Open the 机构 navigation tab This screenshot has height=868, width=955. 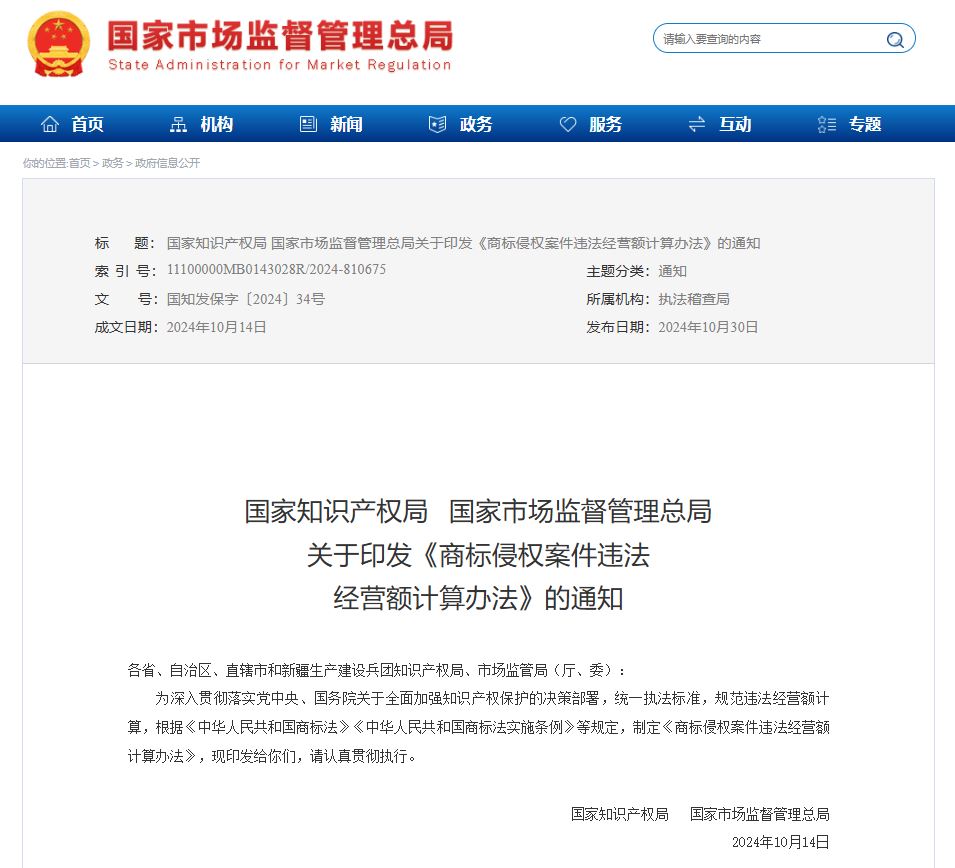click(217, 124)
